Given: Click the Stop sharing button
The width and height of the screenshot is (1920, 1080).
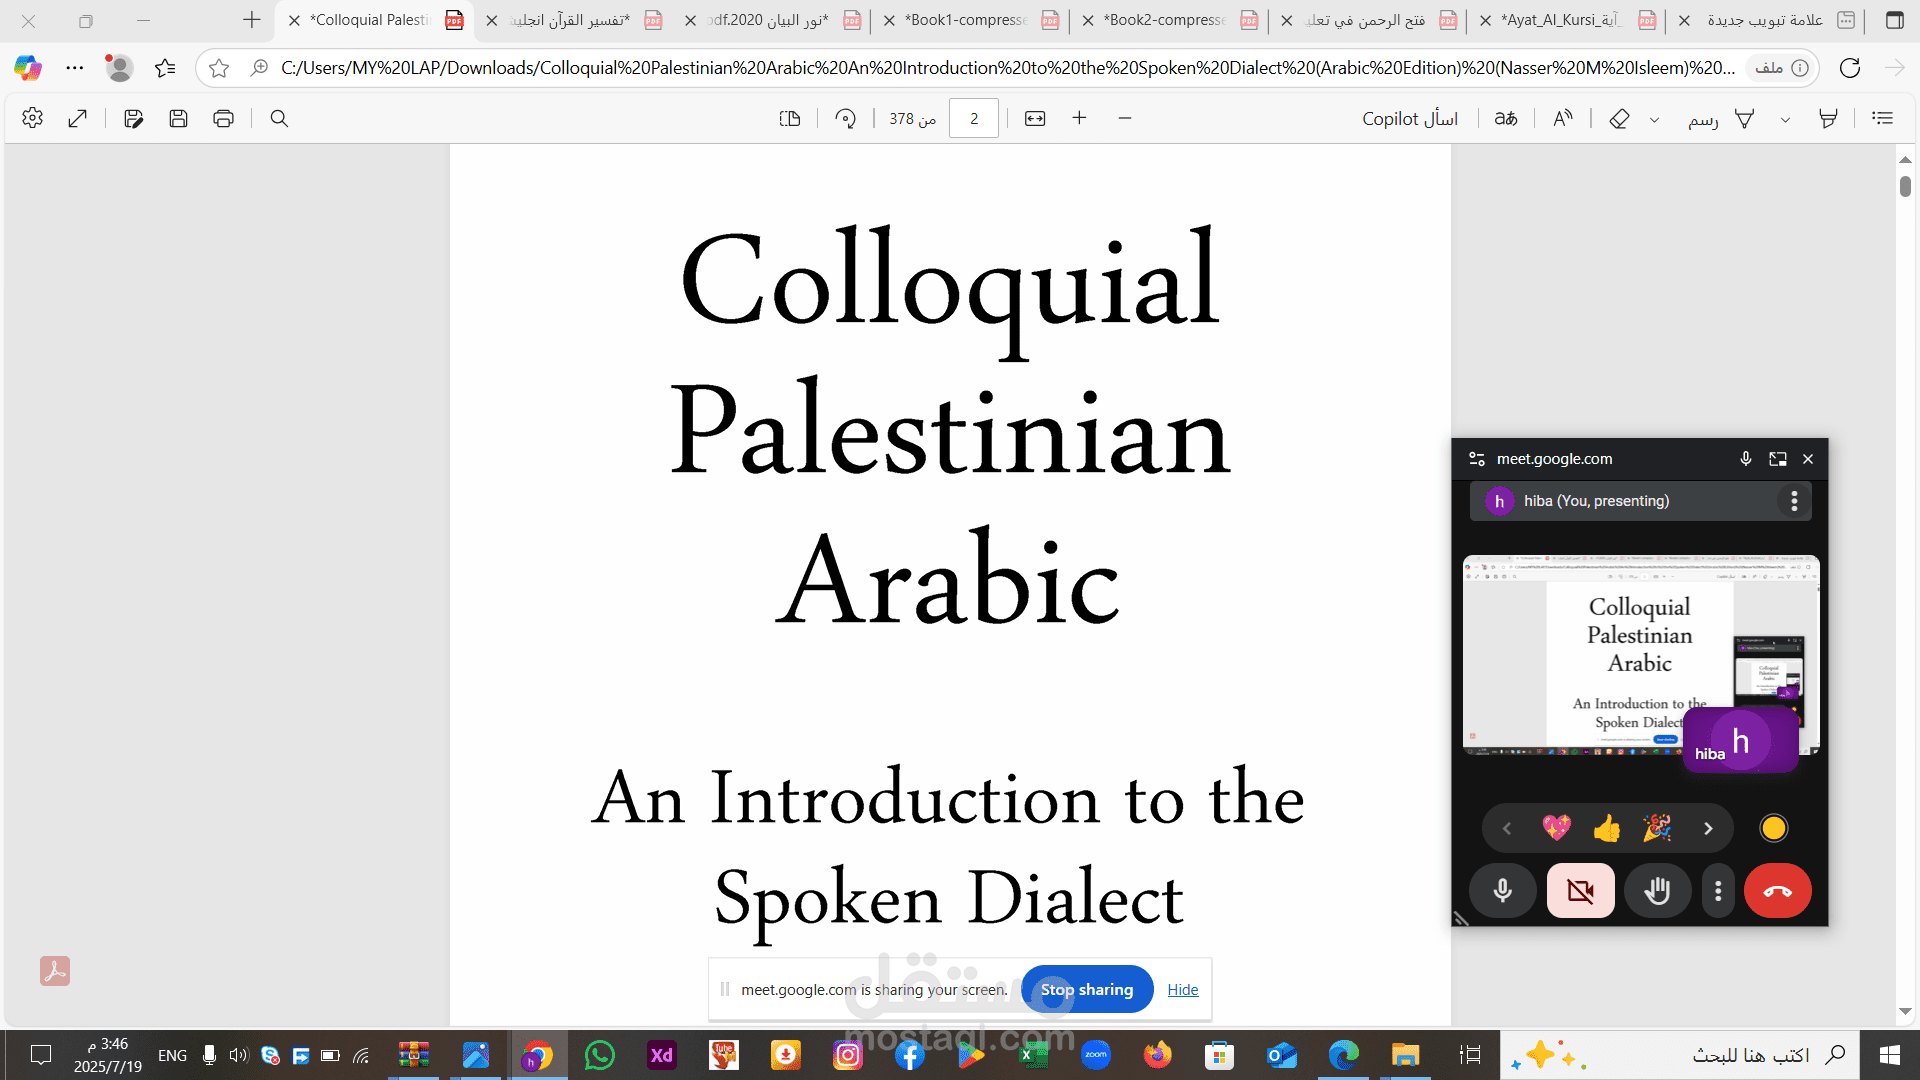Looking at the screenshot, I should tap(1087, 989).
